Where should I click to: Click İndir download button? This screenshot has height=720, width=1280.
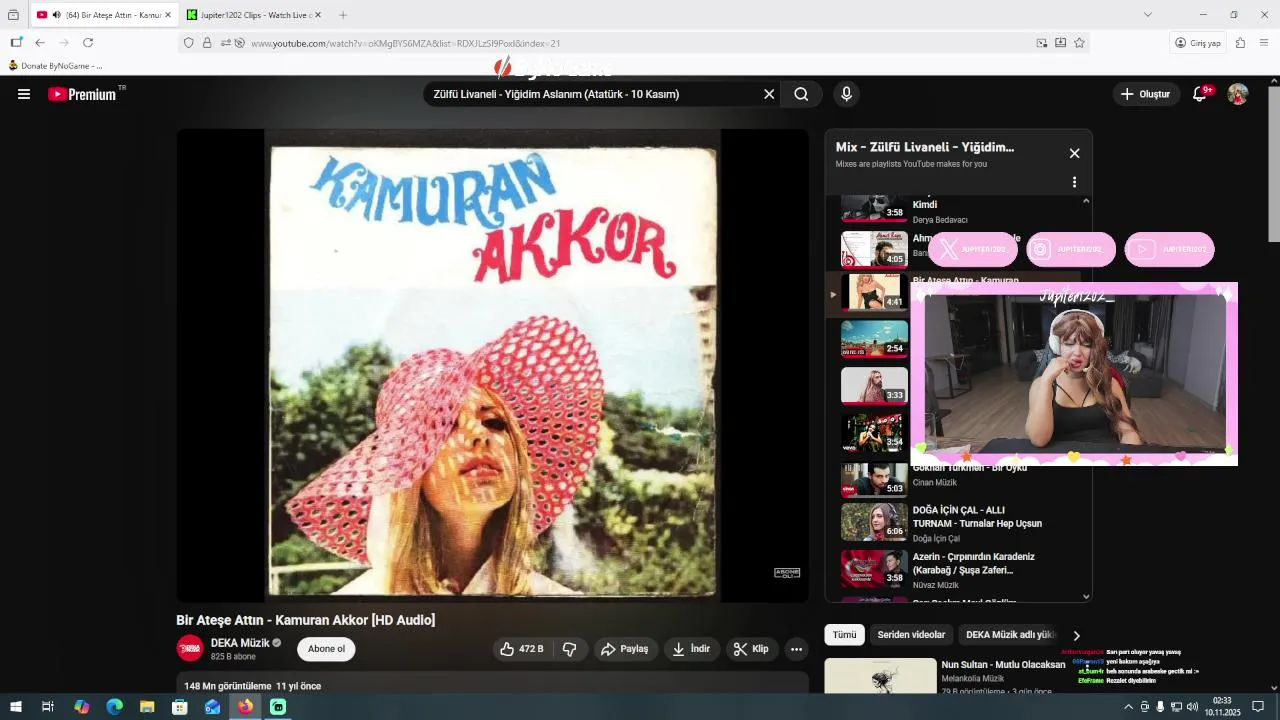click(x=691, y=649)
